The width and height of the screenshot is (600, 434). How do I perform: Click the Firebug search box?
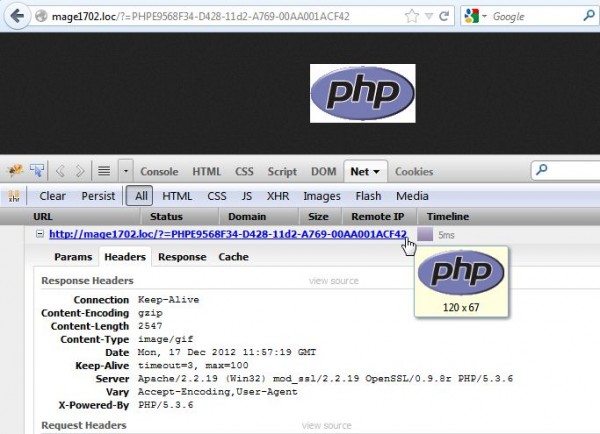566,170
